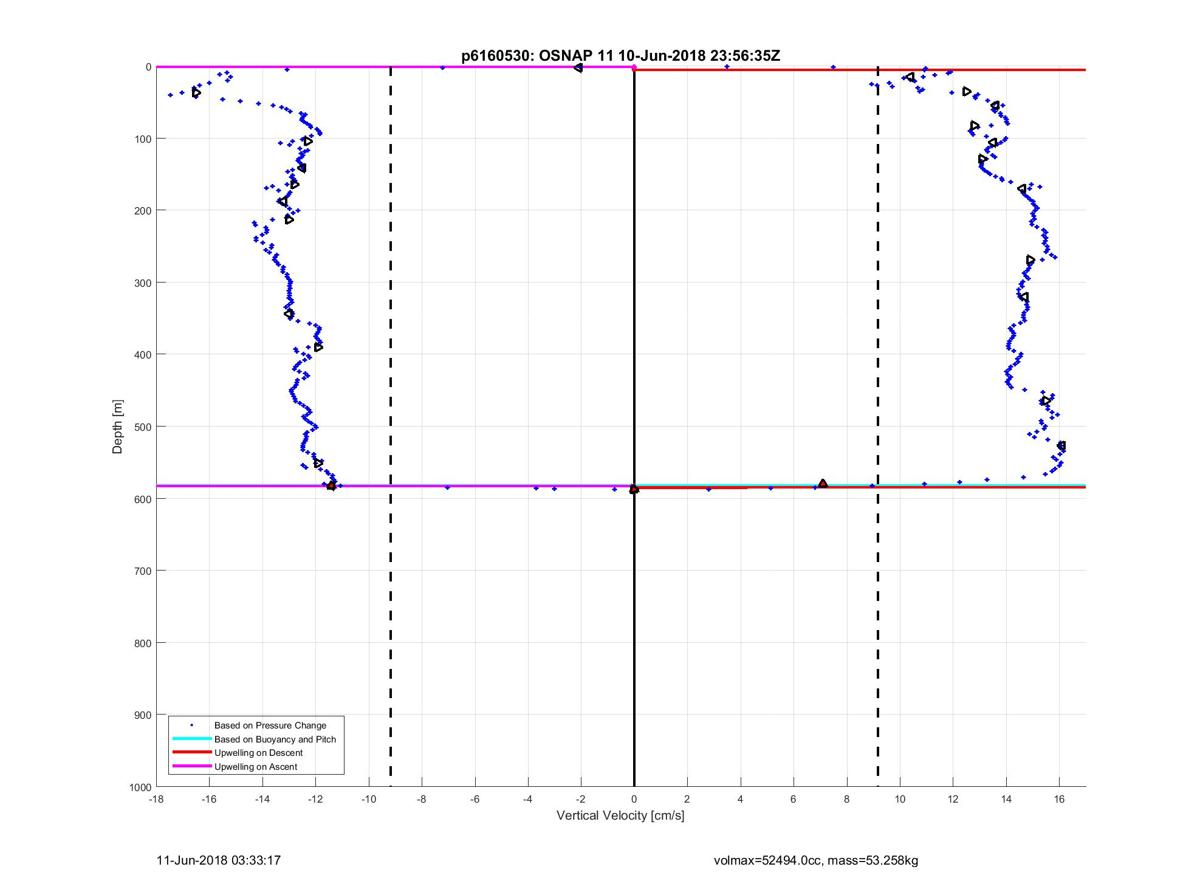Viewport: 1200px width, 885px height.
Task: Click the red line sample in legend
Action: point(191,753)
